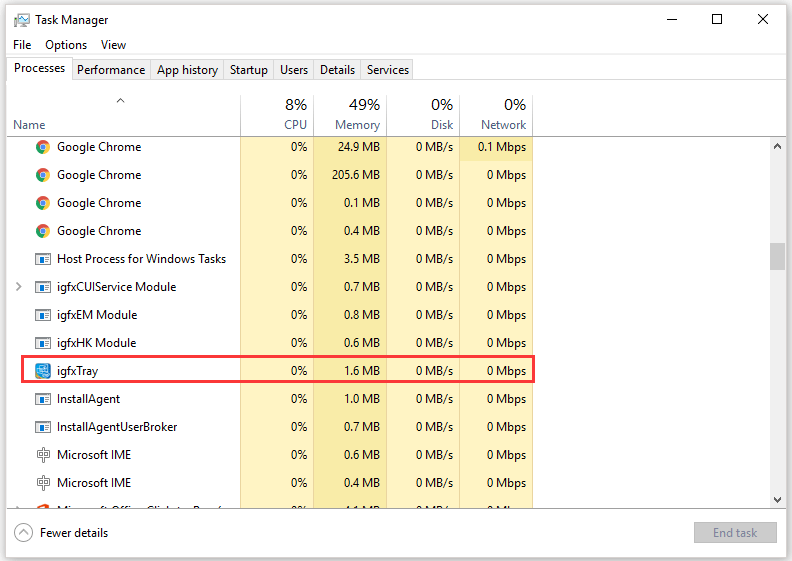Viewport: 792px width, 561px height.
Task: Sort processes by the CPU column
Action: point(277,115)
